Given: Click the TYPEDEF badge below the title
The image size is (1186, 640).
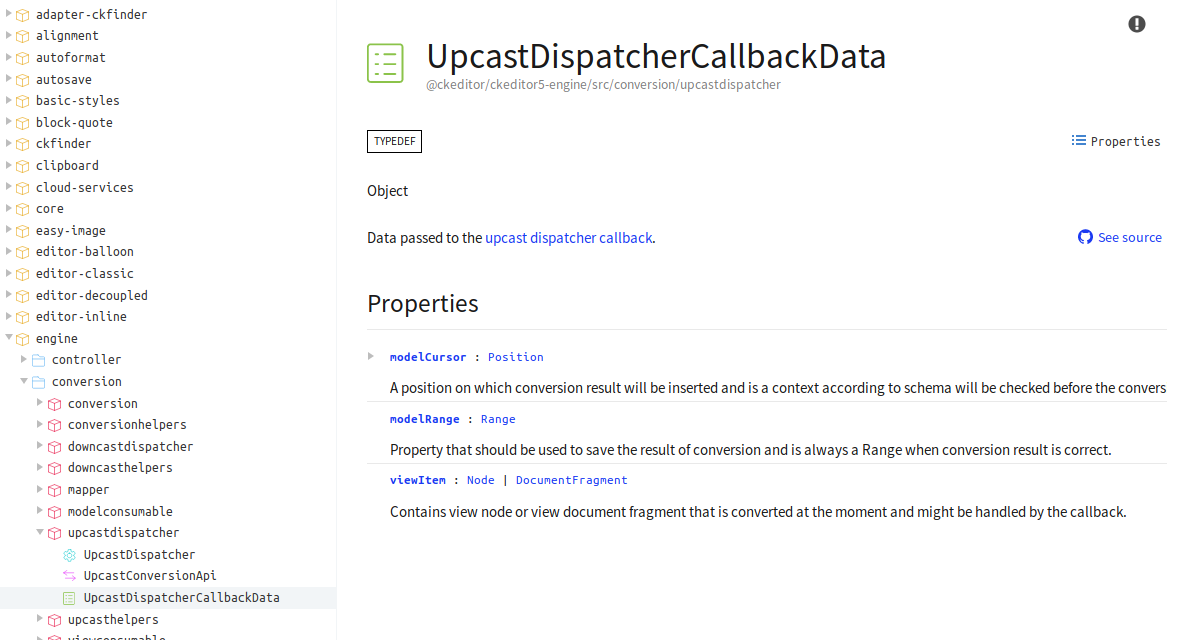Looking at the screenshot, I should (394, 141).
